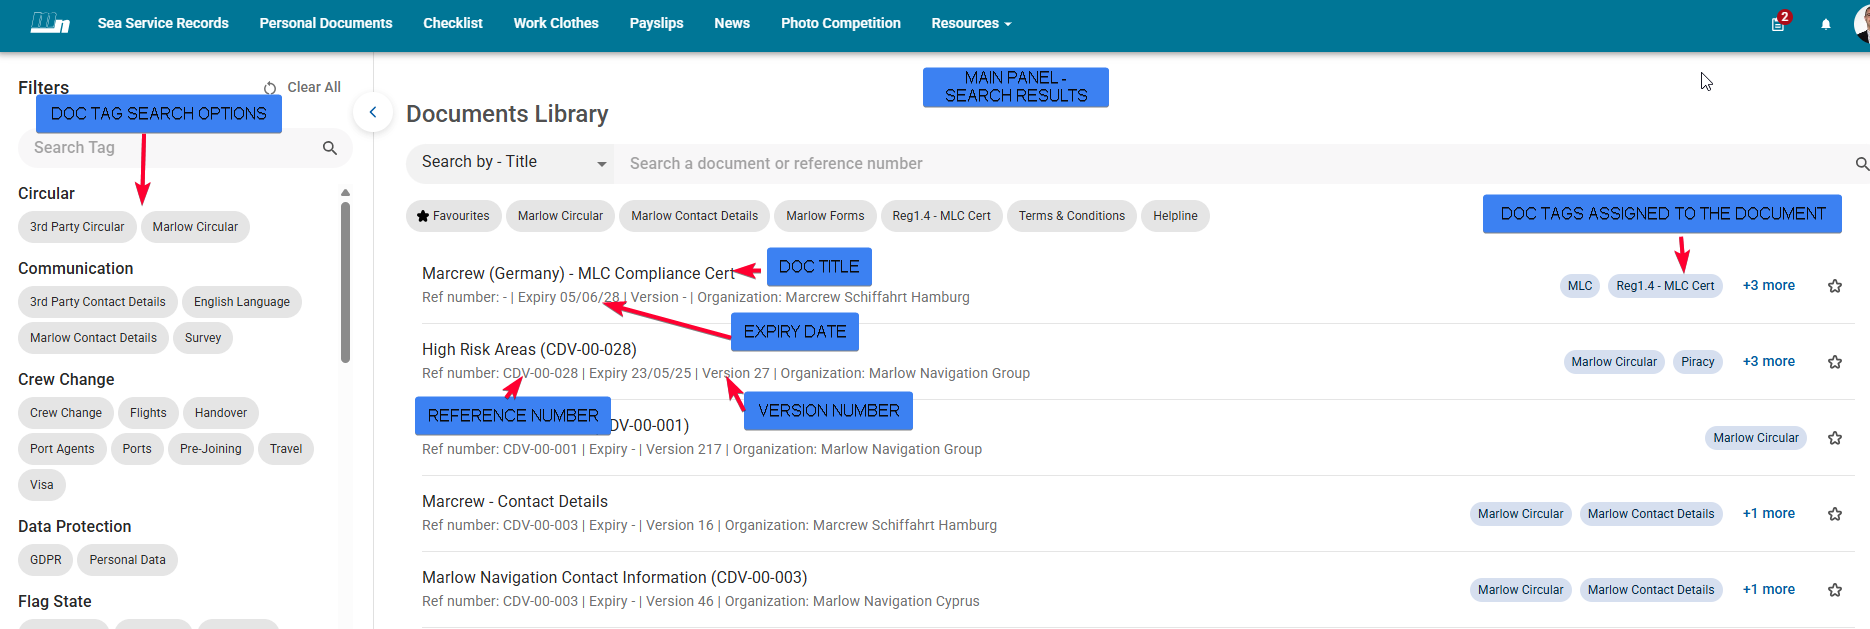
Task: Filter by English Language tag
Action: click(x=242, y=302)
